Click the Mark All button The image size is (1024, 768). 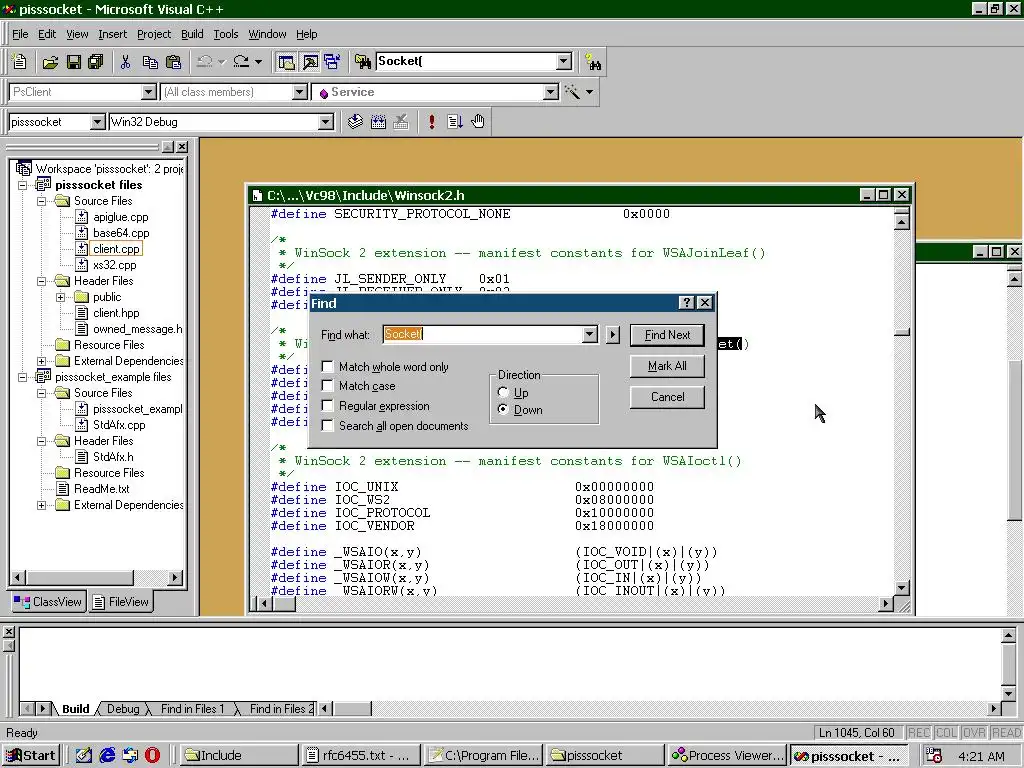[667, 366]
